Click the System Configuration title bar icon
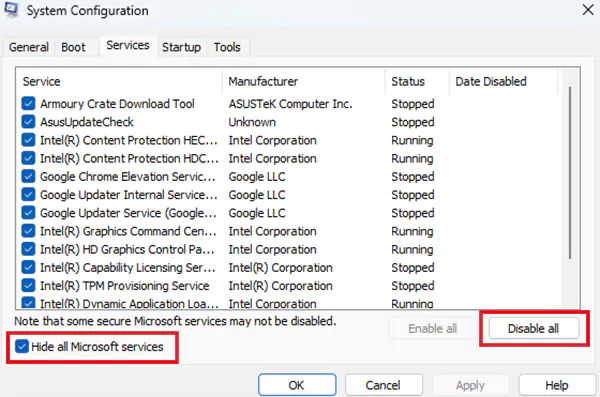The width and height of the screenshot is (600, 397). [x=11, y=10]
